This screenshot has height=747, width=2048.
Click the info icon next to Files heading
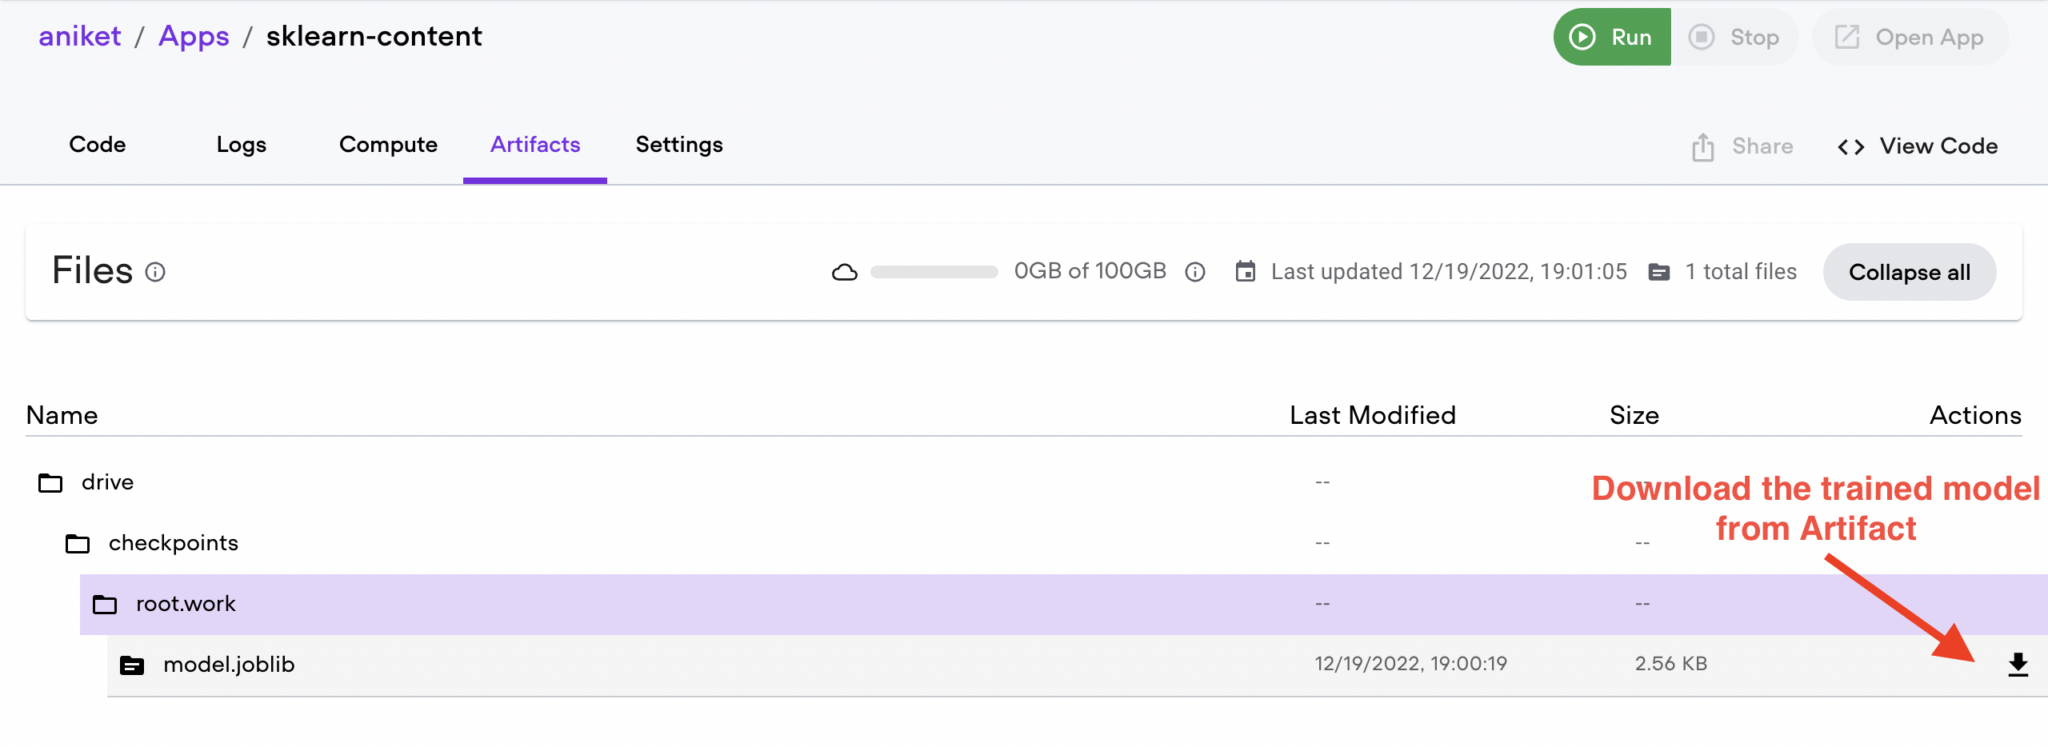tap(155, 272)
